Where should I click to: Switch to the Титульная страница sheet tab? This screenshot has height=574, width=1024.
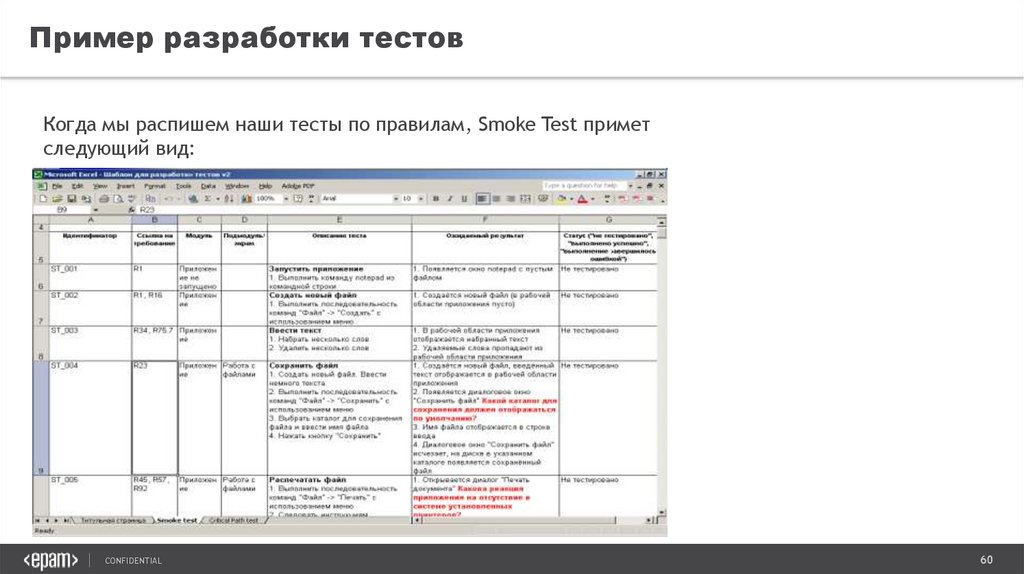tap(113, 520)
